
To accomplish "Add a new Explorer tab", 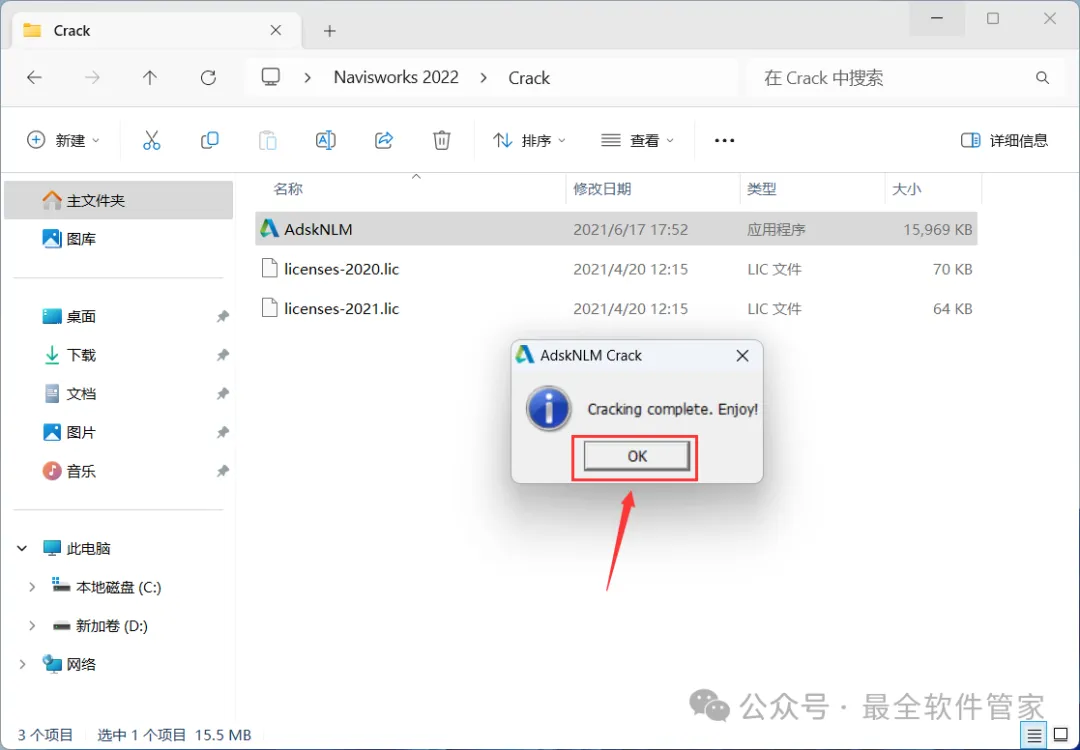I will click(x=329, y=31).
